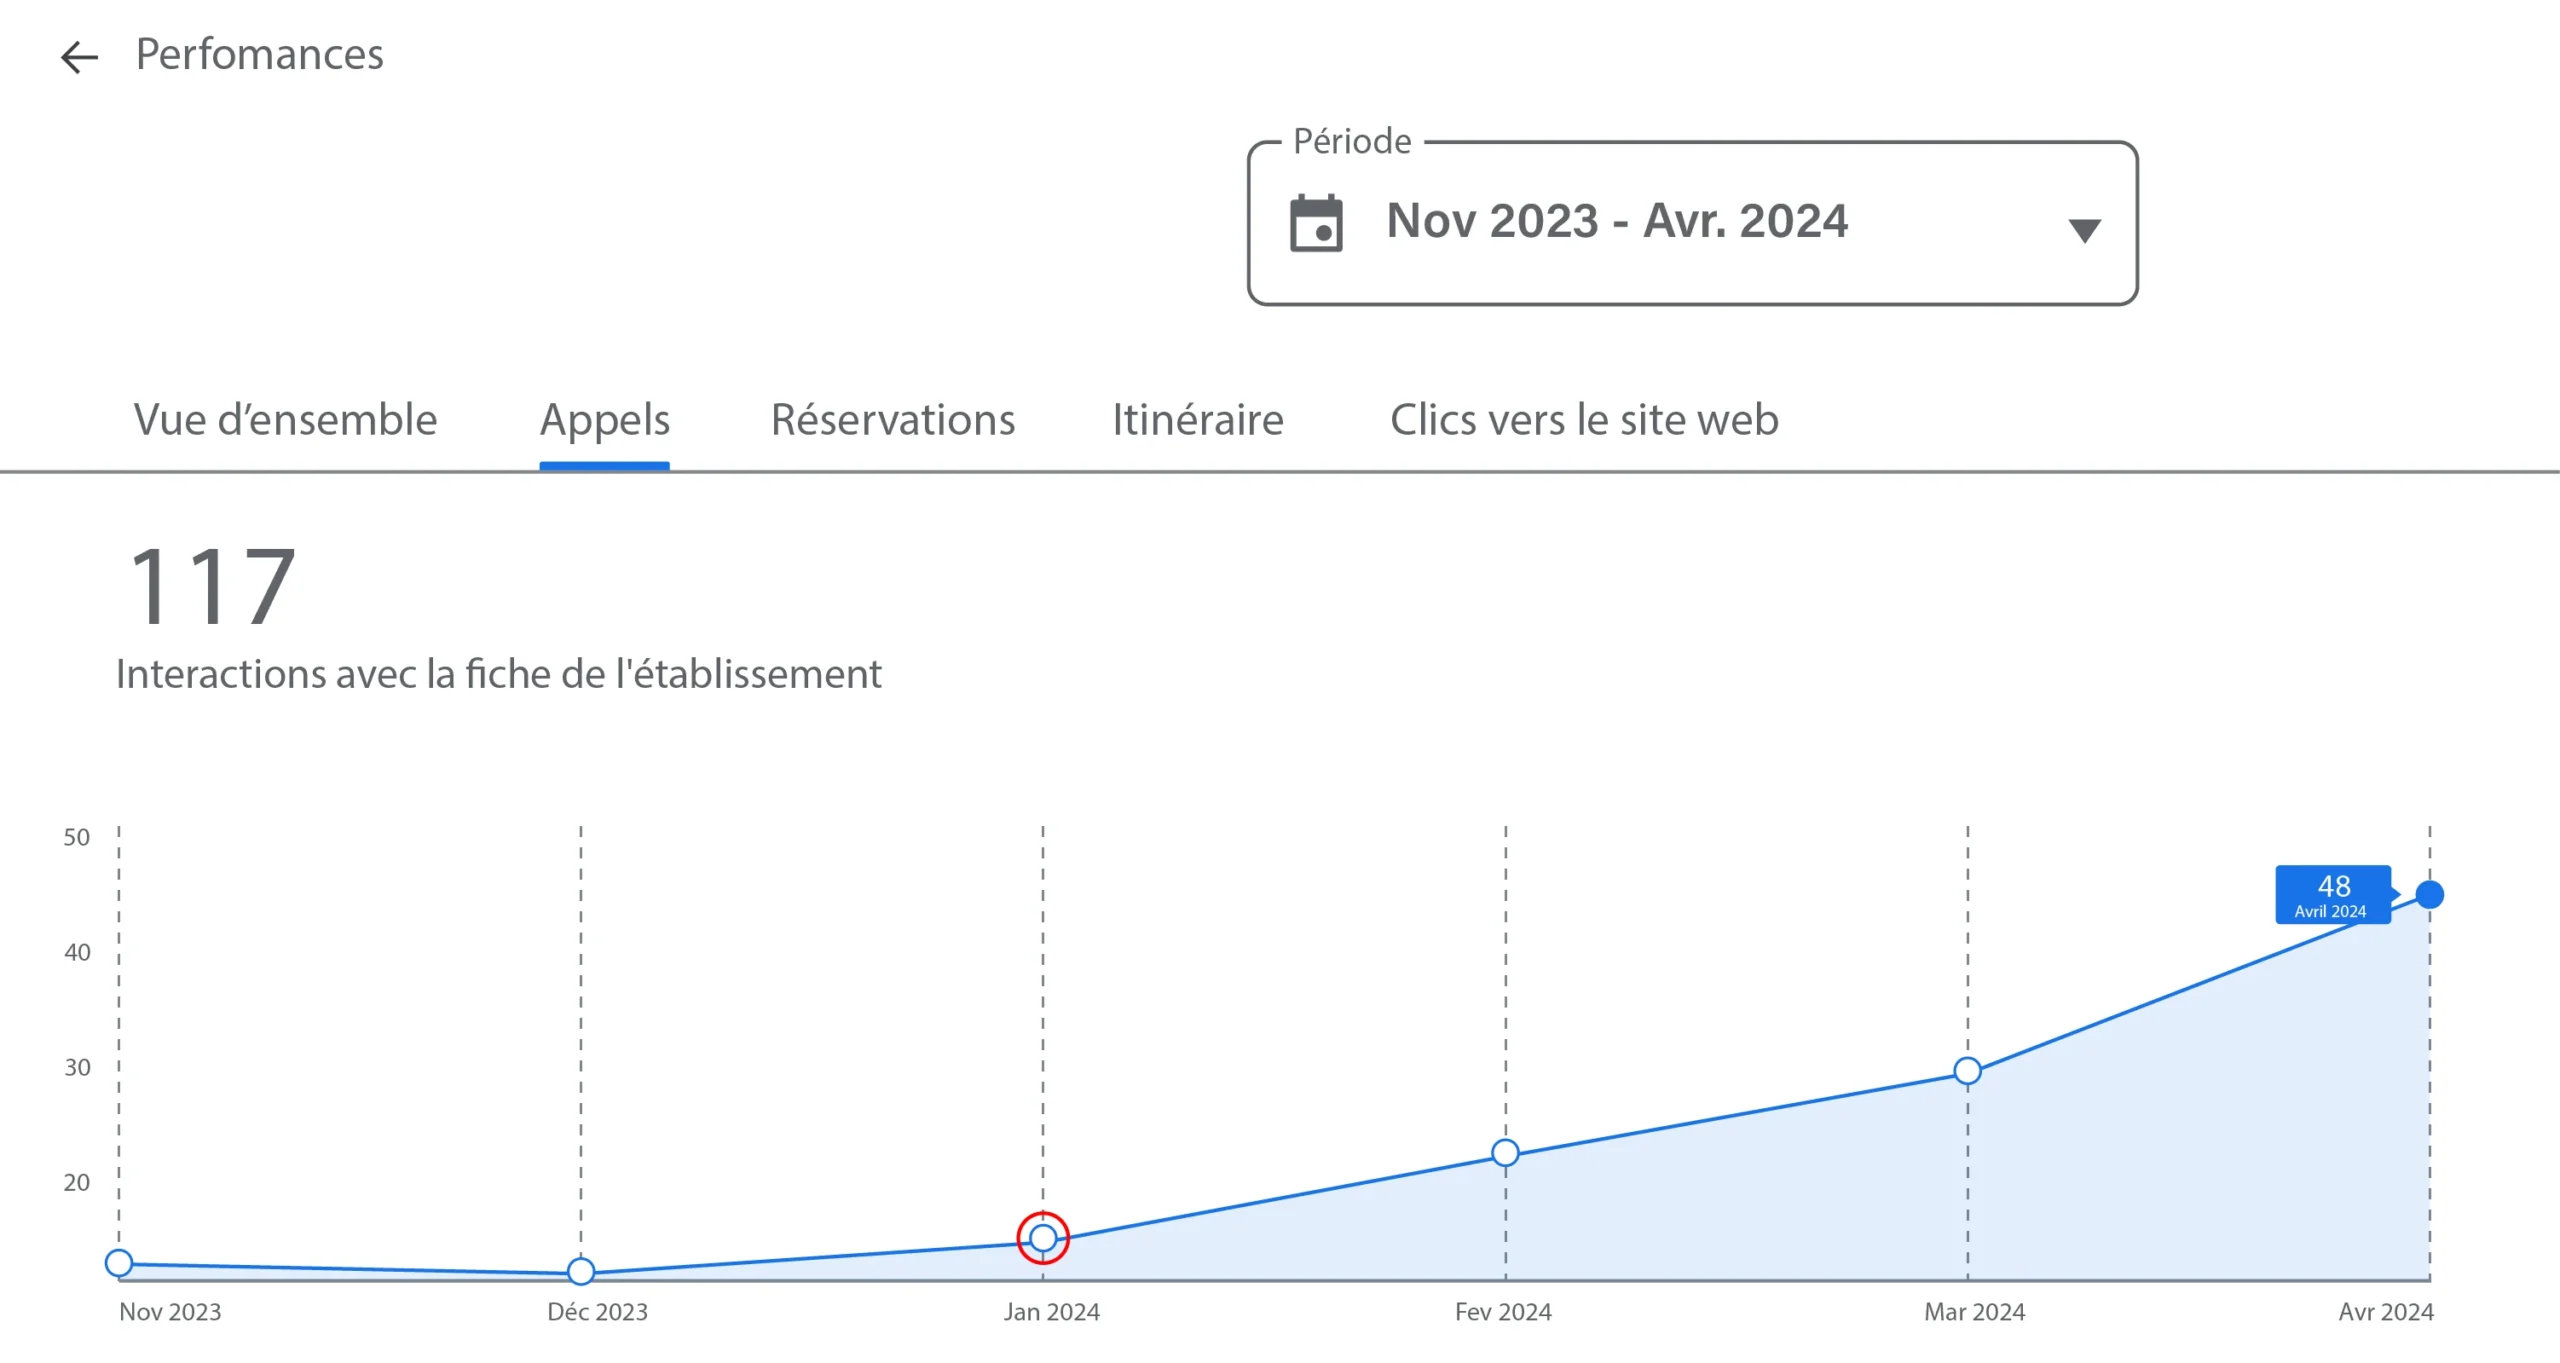Click the Déc 2023 data point
Screen dimensions: 2560x1363
[581, 1271]
